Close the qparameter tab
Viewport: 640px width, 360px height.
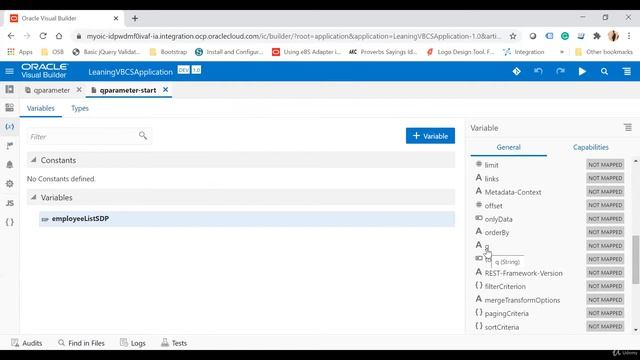(79, 89)
